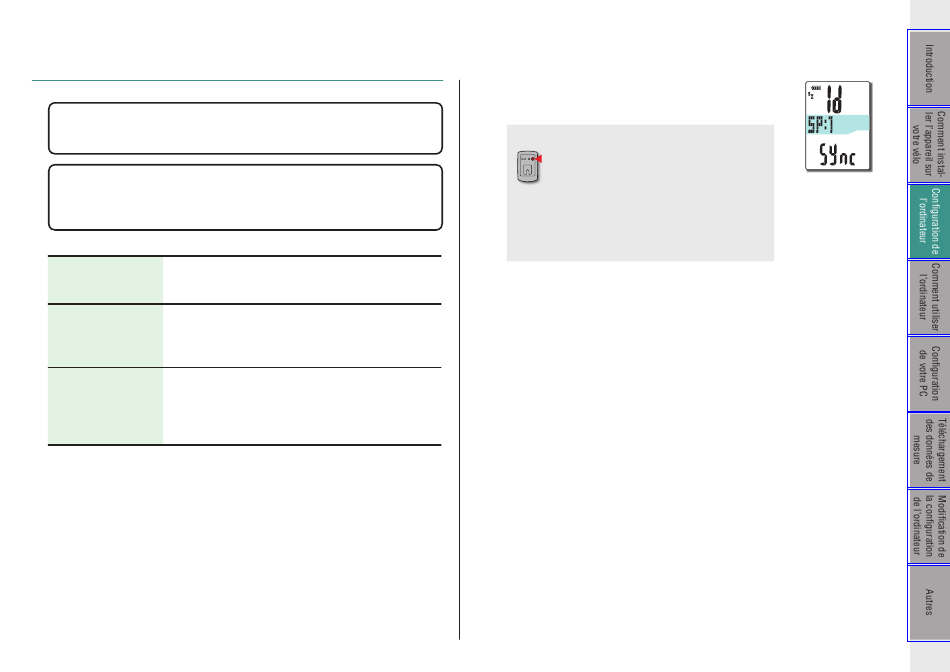Select the middle green table header cell
This screenshot has height=672, width=950.
pyautogui.click(x=105, y=336)
